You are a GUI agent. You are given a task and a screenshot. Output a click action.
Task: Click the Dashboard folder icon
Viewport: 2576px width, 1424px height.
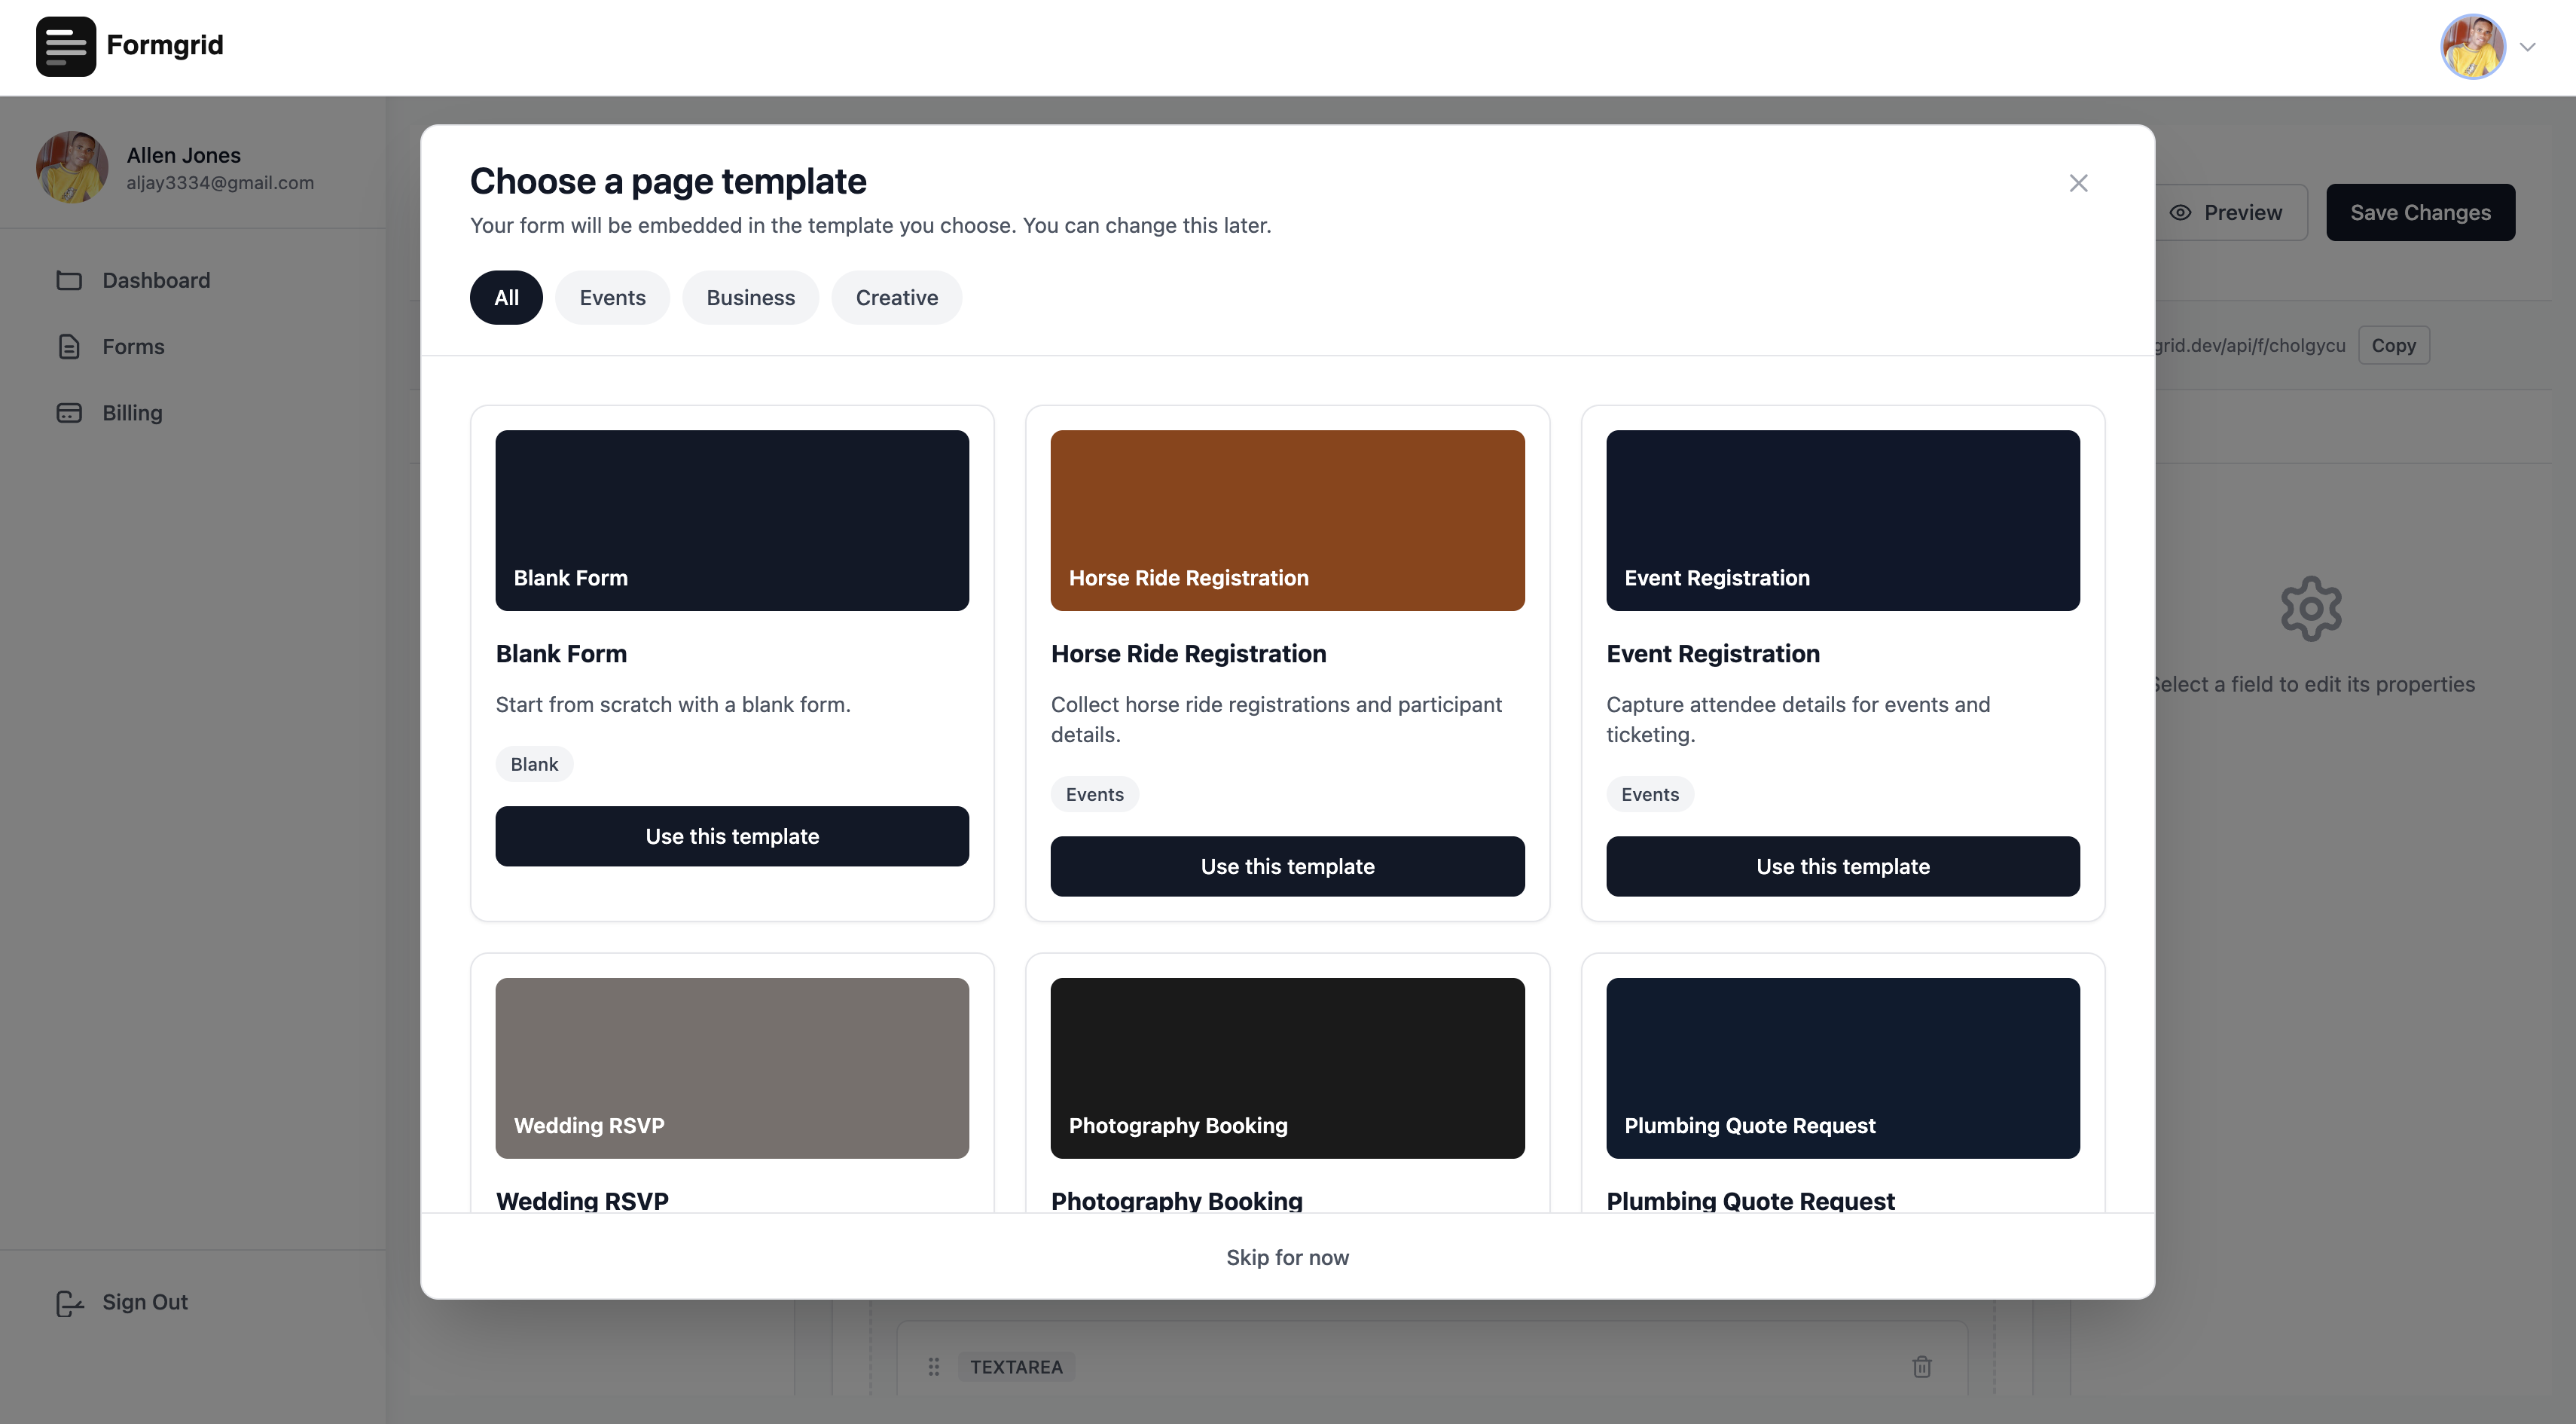pos(69,280)
